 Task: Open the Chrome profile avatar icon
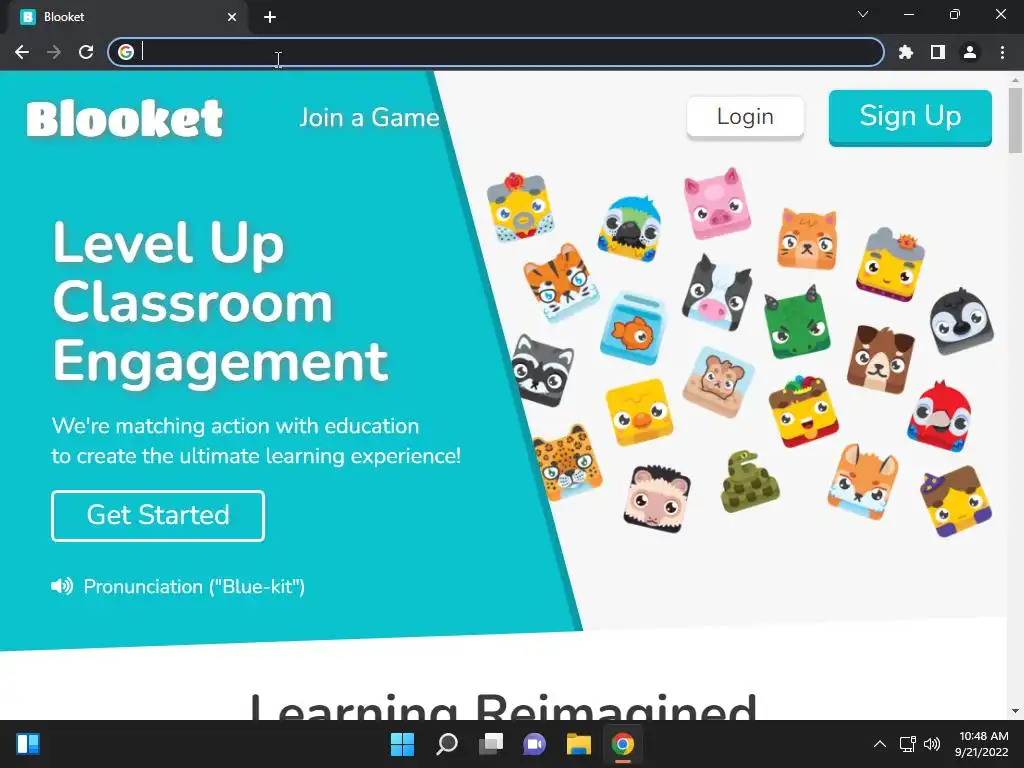970,52
